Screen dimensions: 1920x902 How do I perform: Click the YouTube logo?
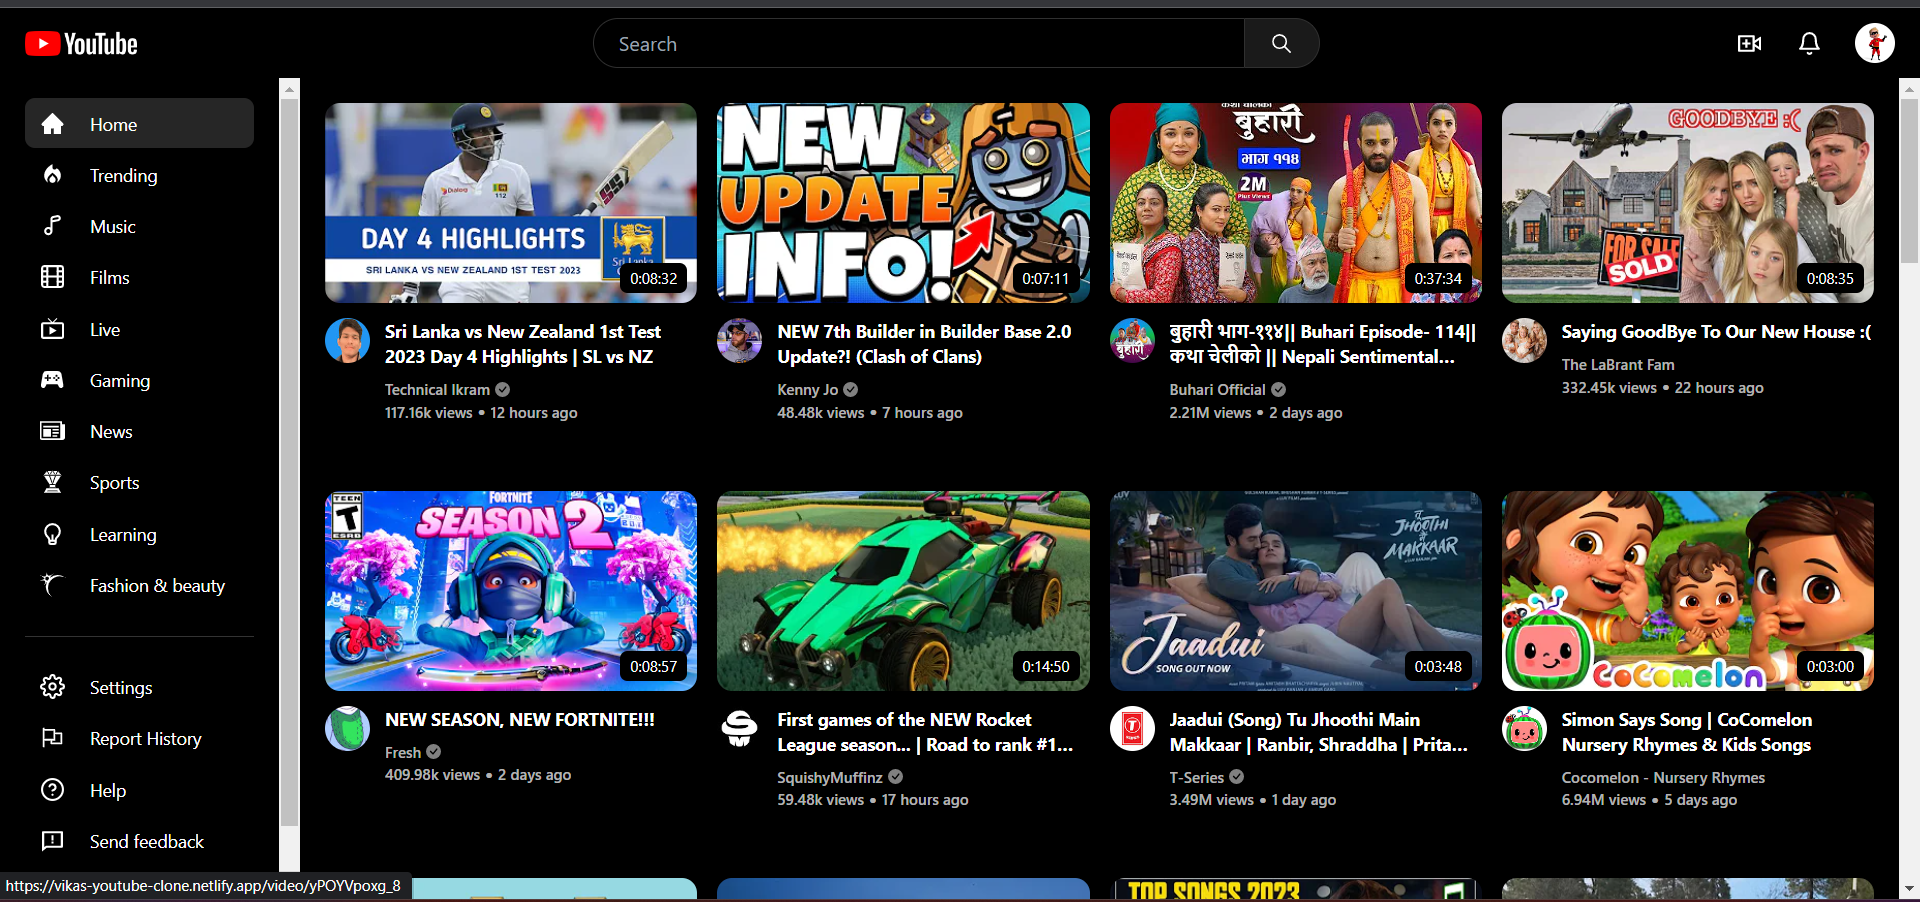[81, 44]
